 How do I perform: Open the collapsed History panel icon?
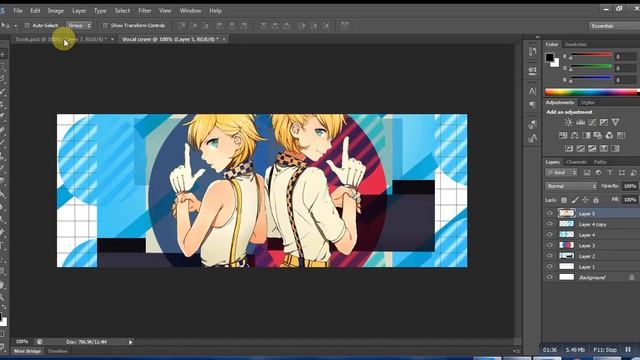pyautogui.click(x=532, y=51)
